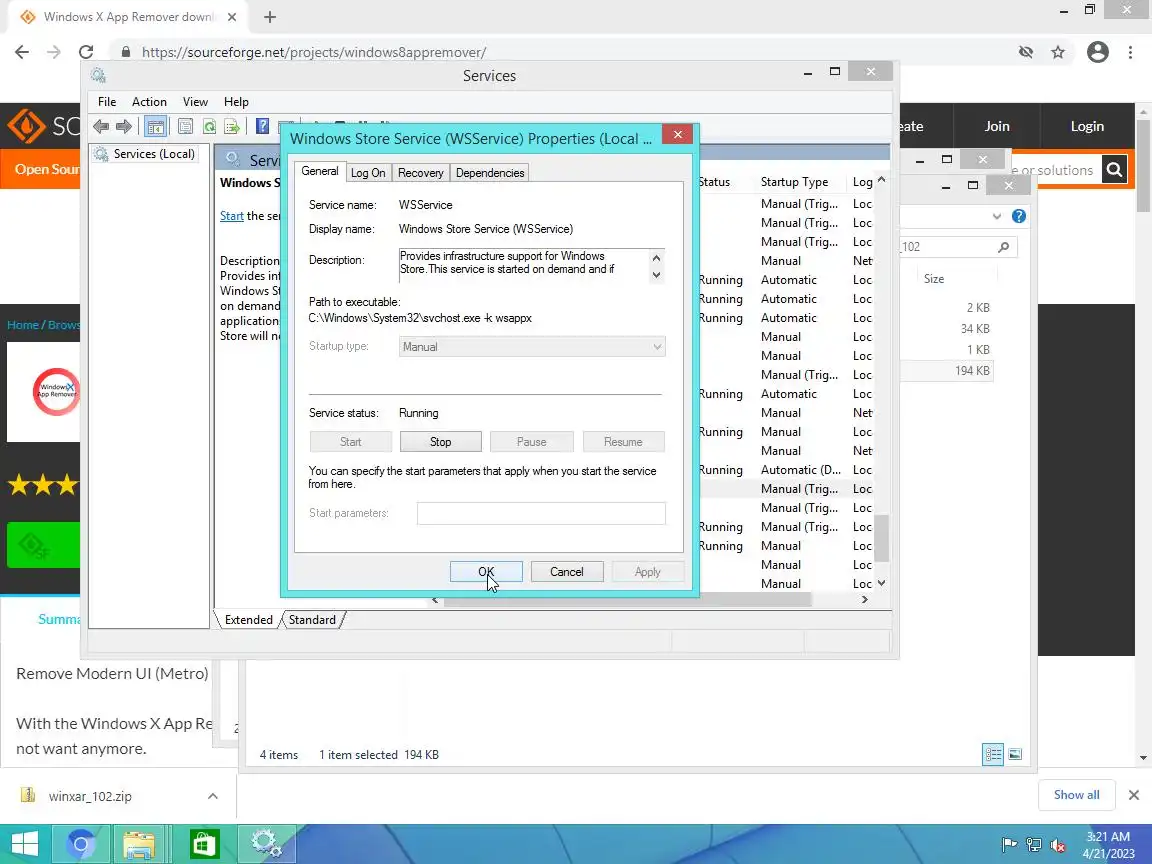Image resolution: width=1152 pixels, height=864 pixels.
Task: Click the Stop service button
Action: pyautogui.click(x=441, y=442)
